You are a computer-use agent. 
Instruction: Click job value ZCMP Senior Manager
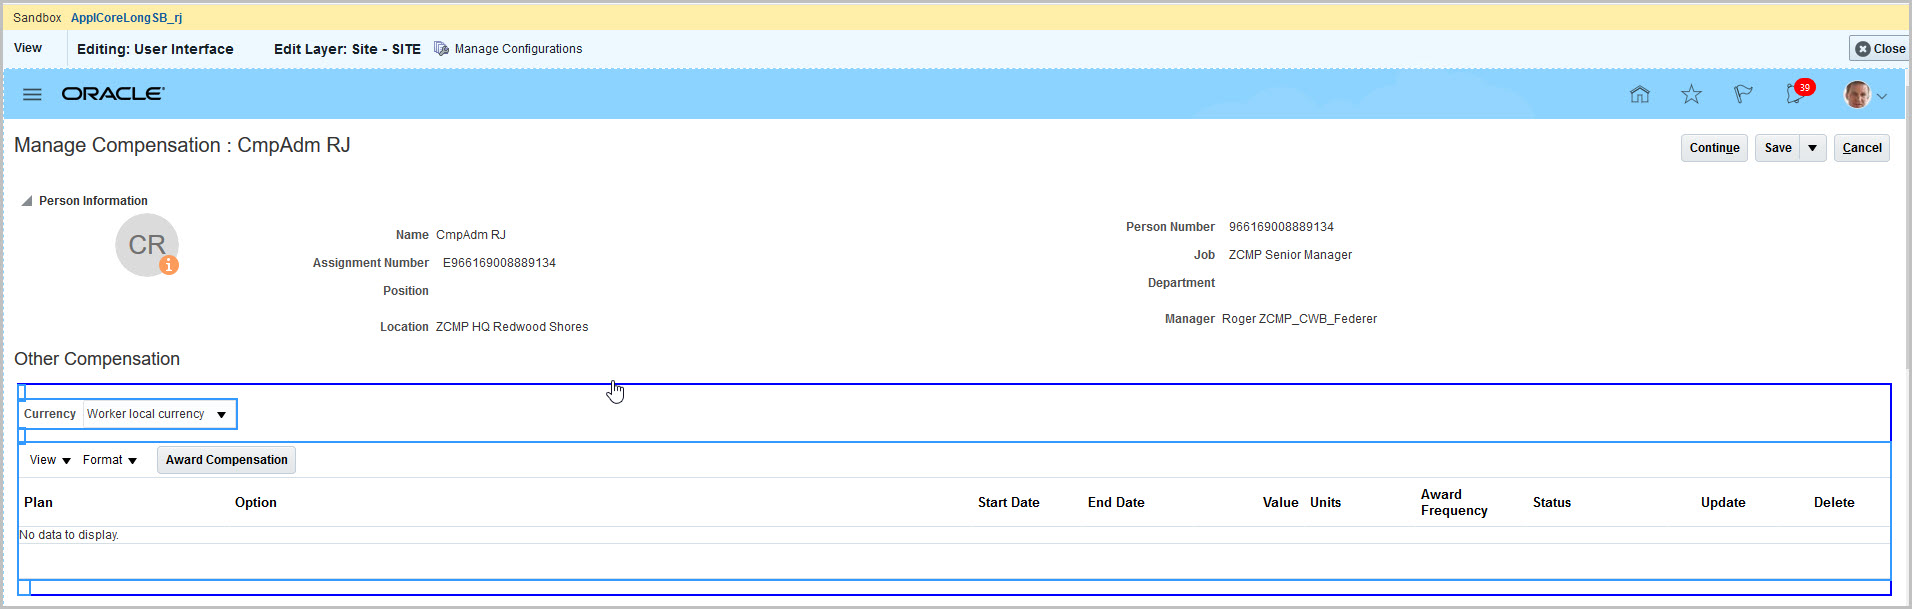[1290, 255]
